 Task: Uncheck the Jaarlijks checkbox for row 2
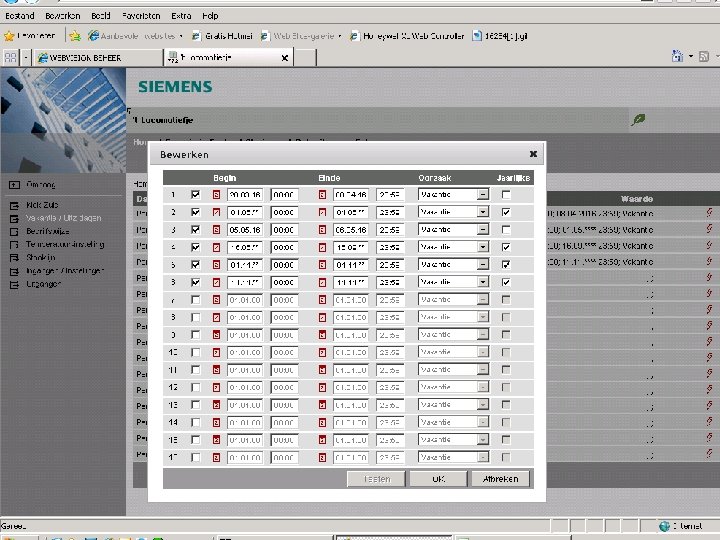(x=506, y=212)
